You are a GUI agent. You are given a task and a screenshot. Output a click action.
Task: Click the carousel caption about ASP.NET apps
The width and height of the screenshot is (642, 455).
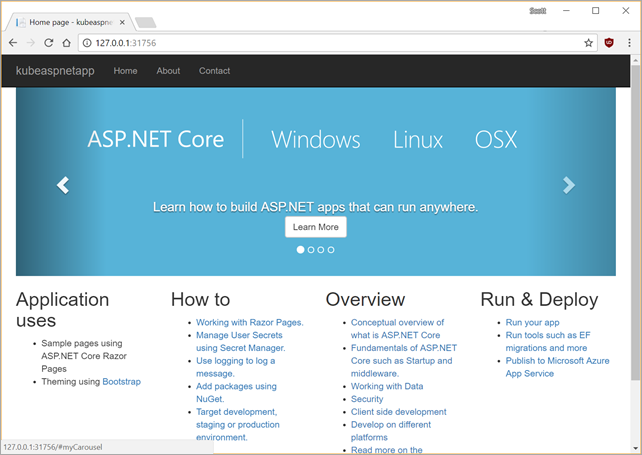316,207
